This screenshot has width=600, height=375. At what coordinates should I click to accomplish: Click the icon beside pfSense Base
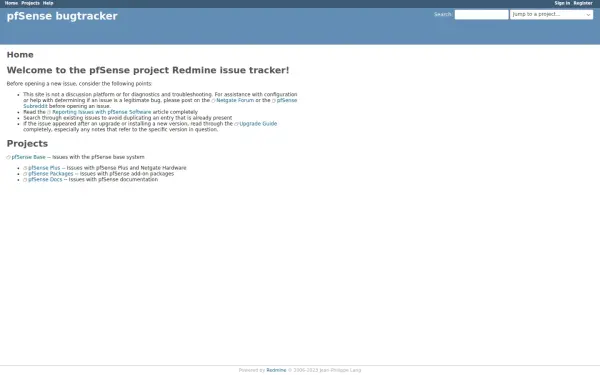pyautogui.click(x=8, y=157)
